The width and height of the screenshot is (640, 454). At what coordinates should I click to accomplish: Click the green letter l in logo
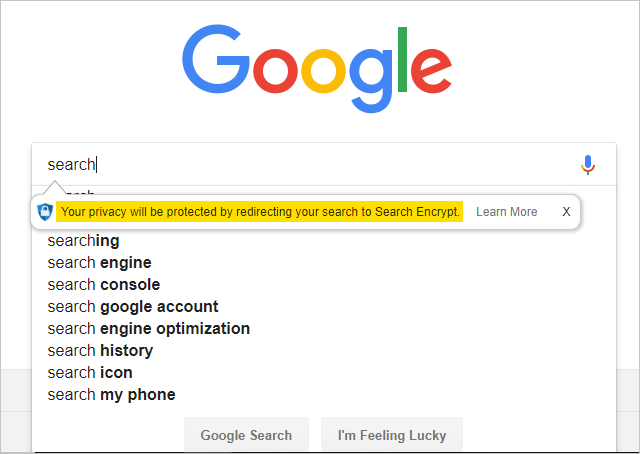click(403, 59)
